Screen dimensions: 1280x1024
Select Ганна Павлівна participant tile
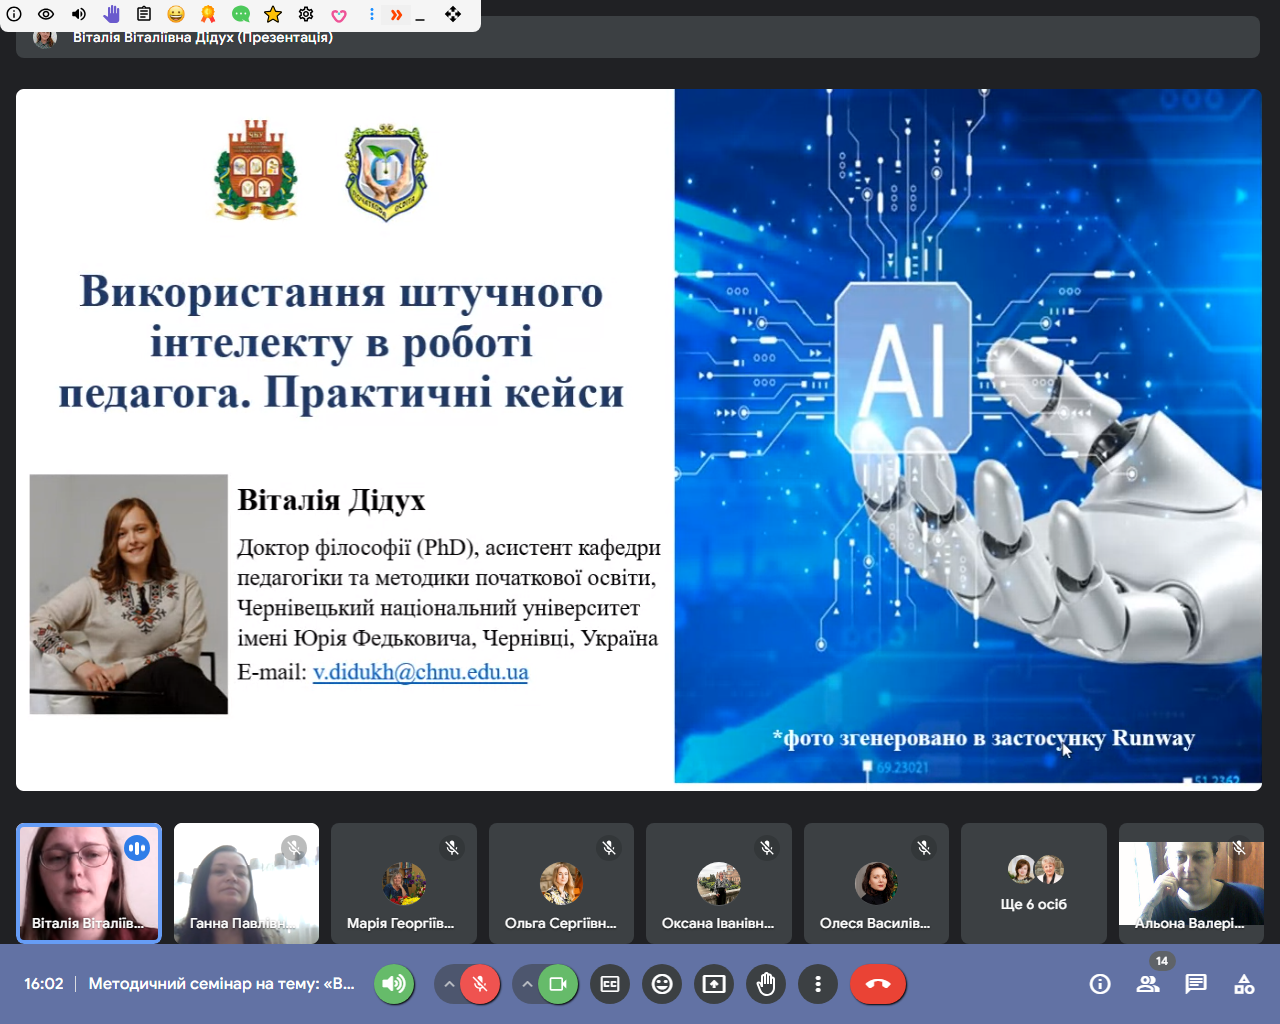coord(246,883)
